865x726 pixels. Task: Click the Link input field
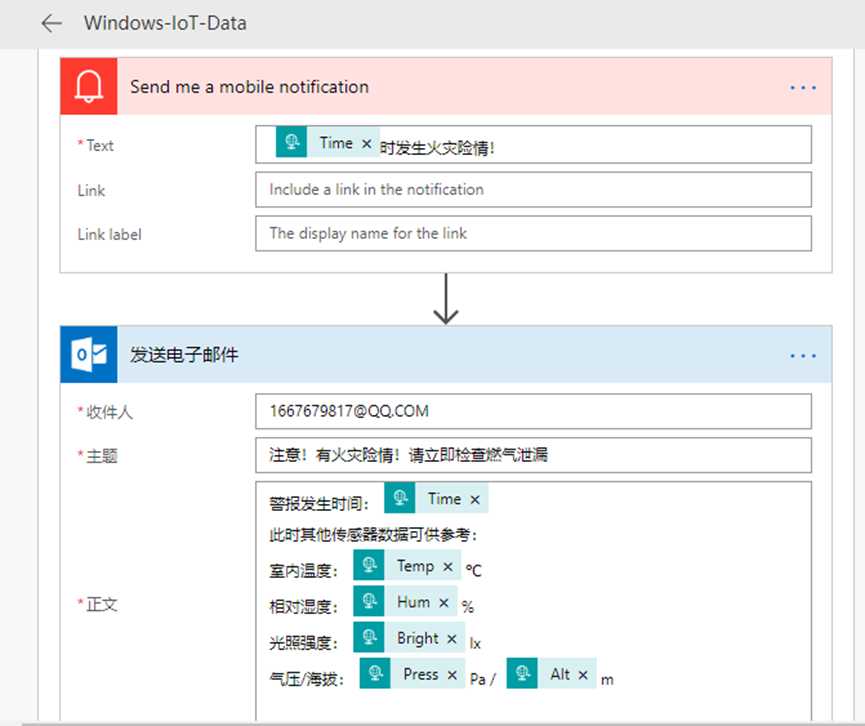[x=533, y=190]
